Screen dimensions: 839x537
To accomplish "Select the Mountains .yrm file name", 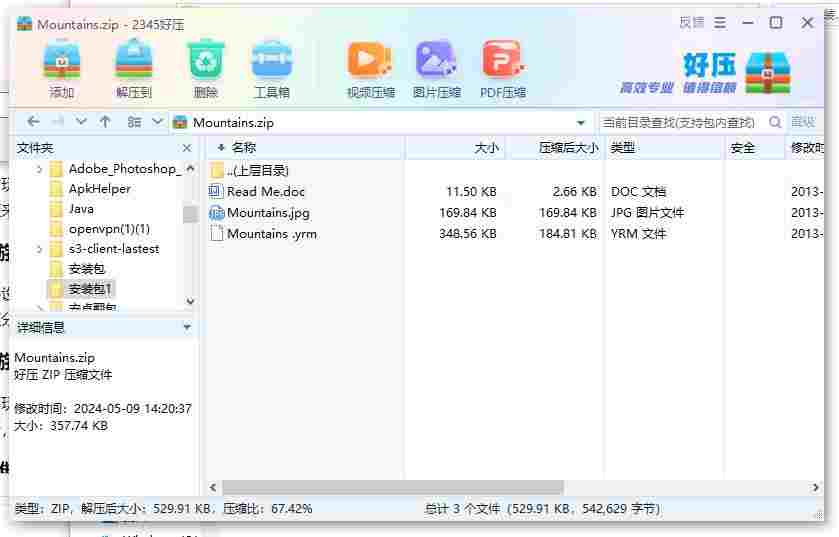I will tap(272, 234).
